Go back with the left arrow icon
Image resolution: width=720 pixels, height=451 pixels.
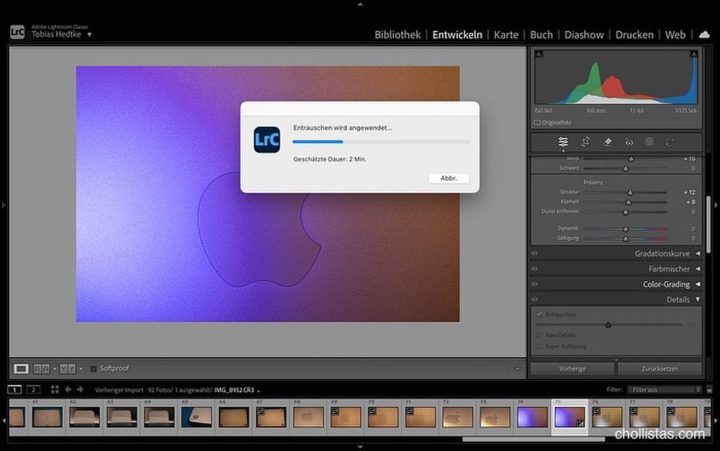tap(68, 389)
